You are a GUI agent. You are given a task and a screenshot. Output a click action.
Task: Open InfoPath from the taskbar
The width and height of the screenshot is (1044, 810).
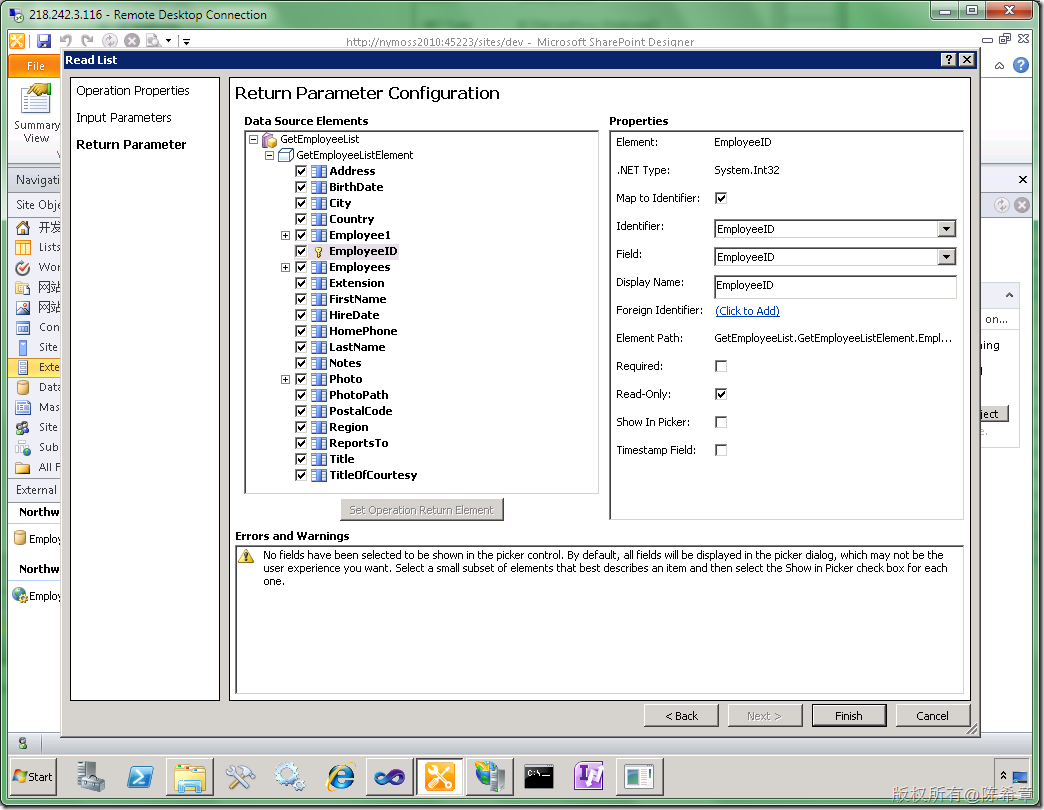click(x=589, y=777)
